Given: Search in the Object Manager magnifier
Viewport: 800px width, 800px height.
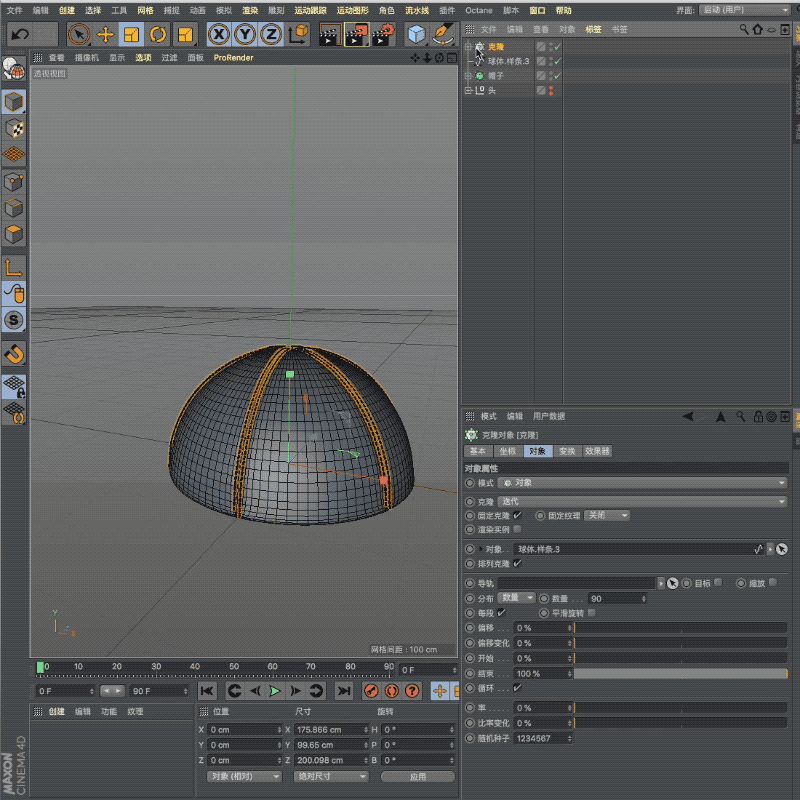Looking at the screenshot, I should 744,30.
